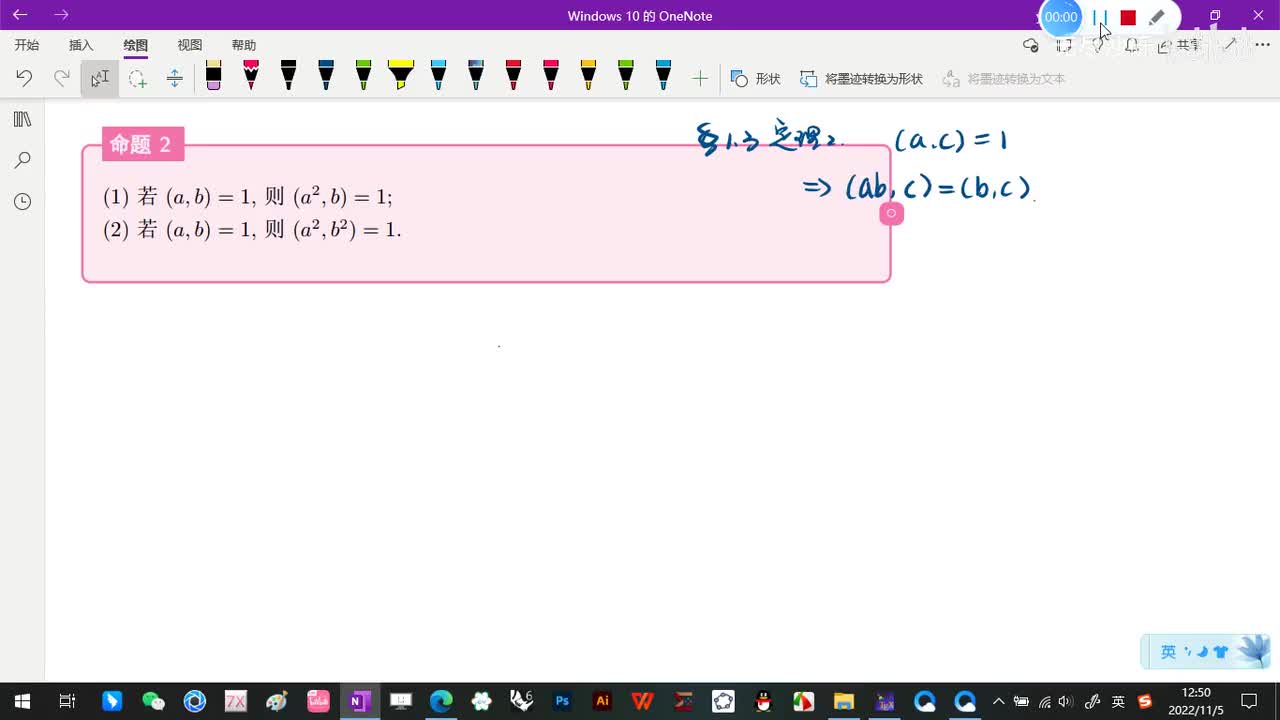Image resolution: width=1280 pixels, height=720 pixels.
Task: Open the 视图 tab
Action: click(x=189, y=45)
